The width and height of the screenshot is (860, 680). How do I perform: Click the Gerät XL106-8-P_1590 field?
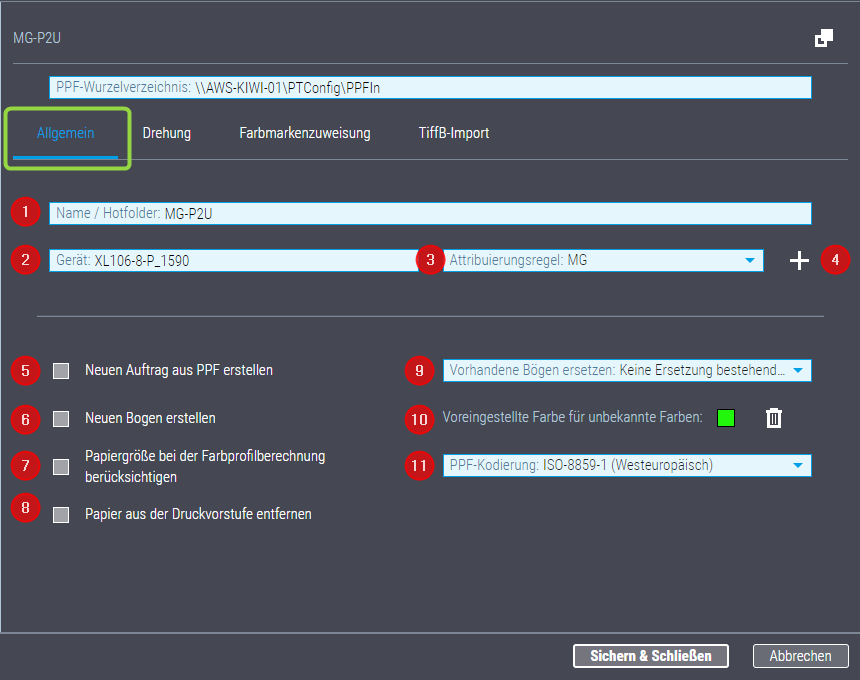click(230, 260)
